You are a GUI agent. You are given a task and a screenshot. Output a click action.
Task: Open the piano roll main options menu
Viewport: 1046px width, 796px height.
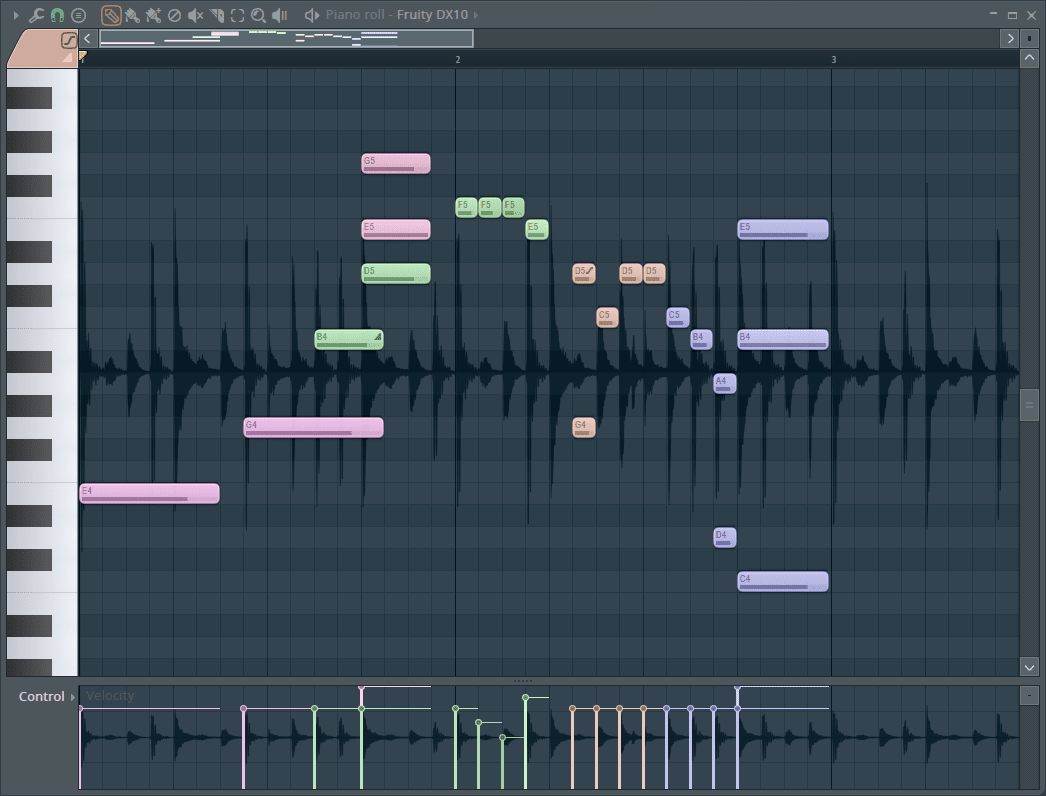[78, 14]
